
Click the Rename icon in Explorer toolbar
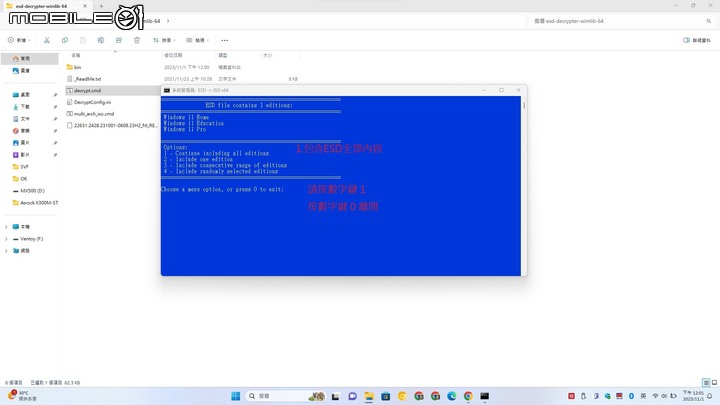tap(101, 40)
